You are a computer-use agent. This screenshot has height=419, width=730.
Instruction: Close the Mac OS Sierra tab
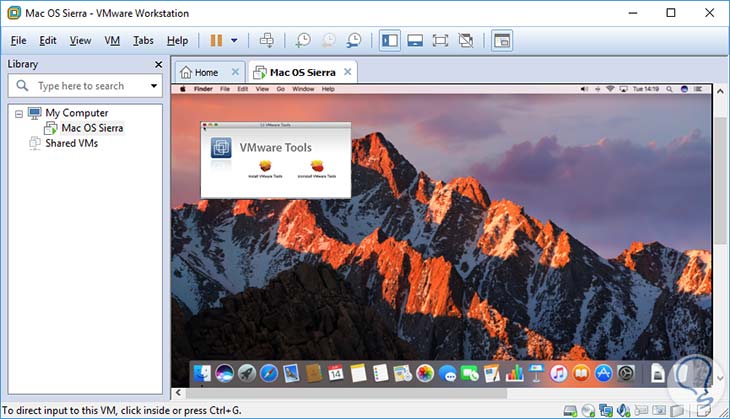point(347,72)
